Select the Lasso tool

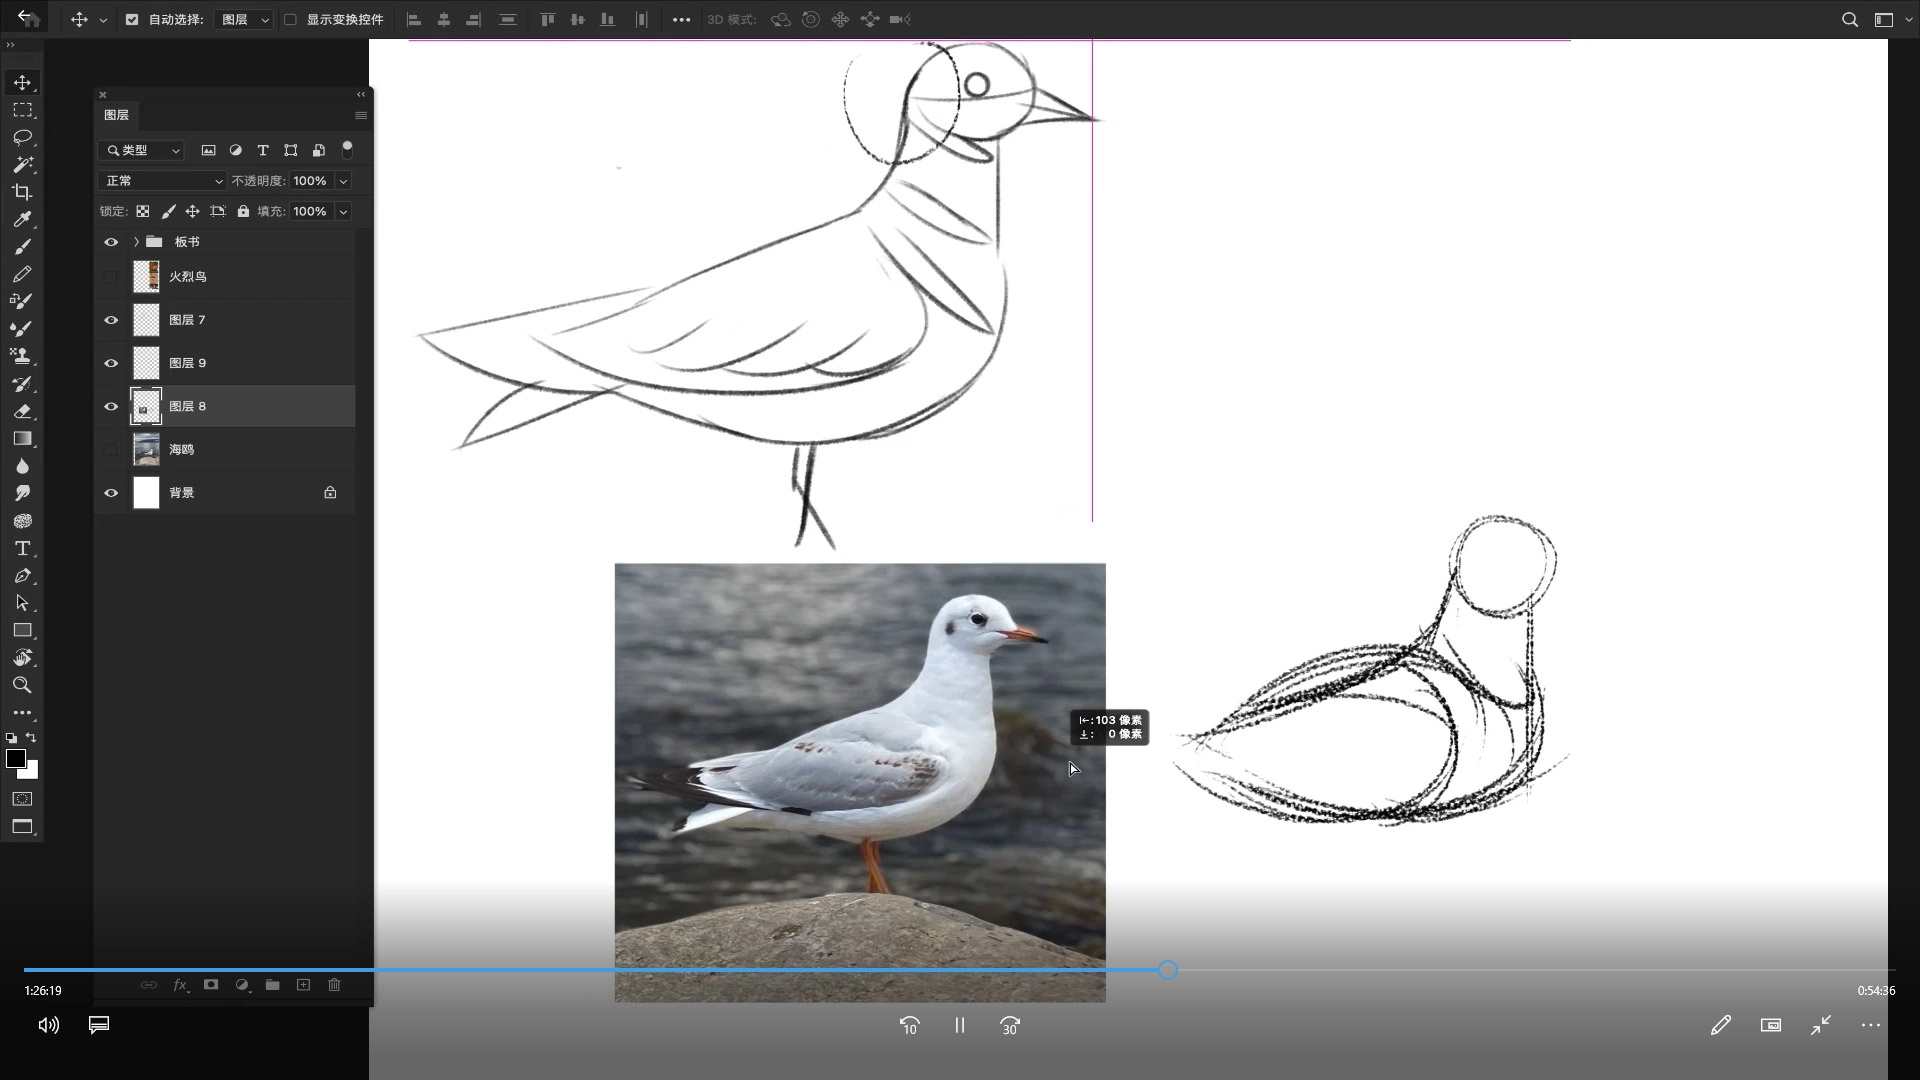pyautogui.click(x=22, y=137)
